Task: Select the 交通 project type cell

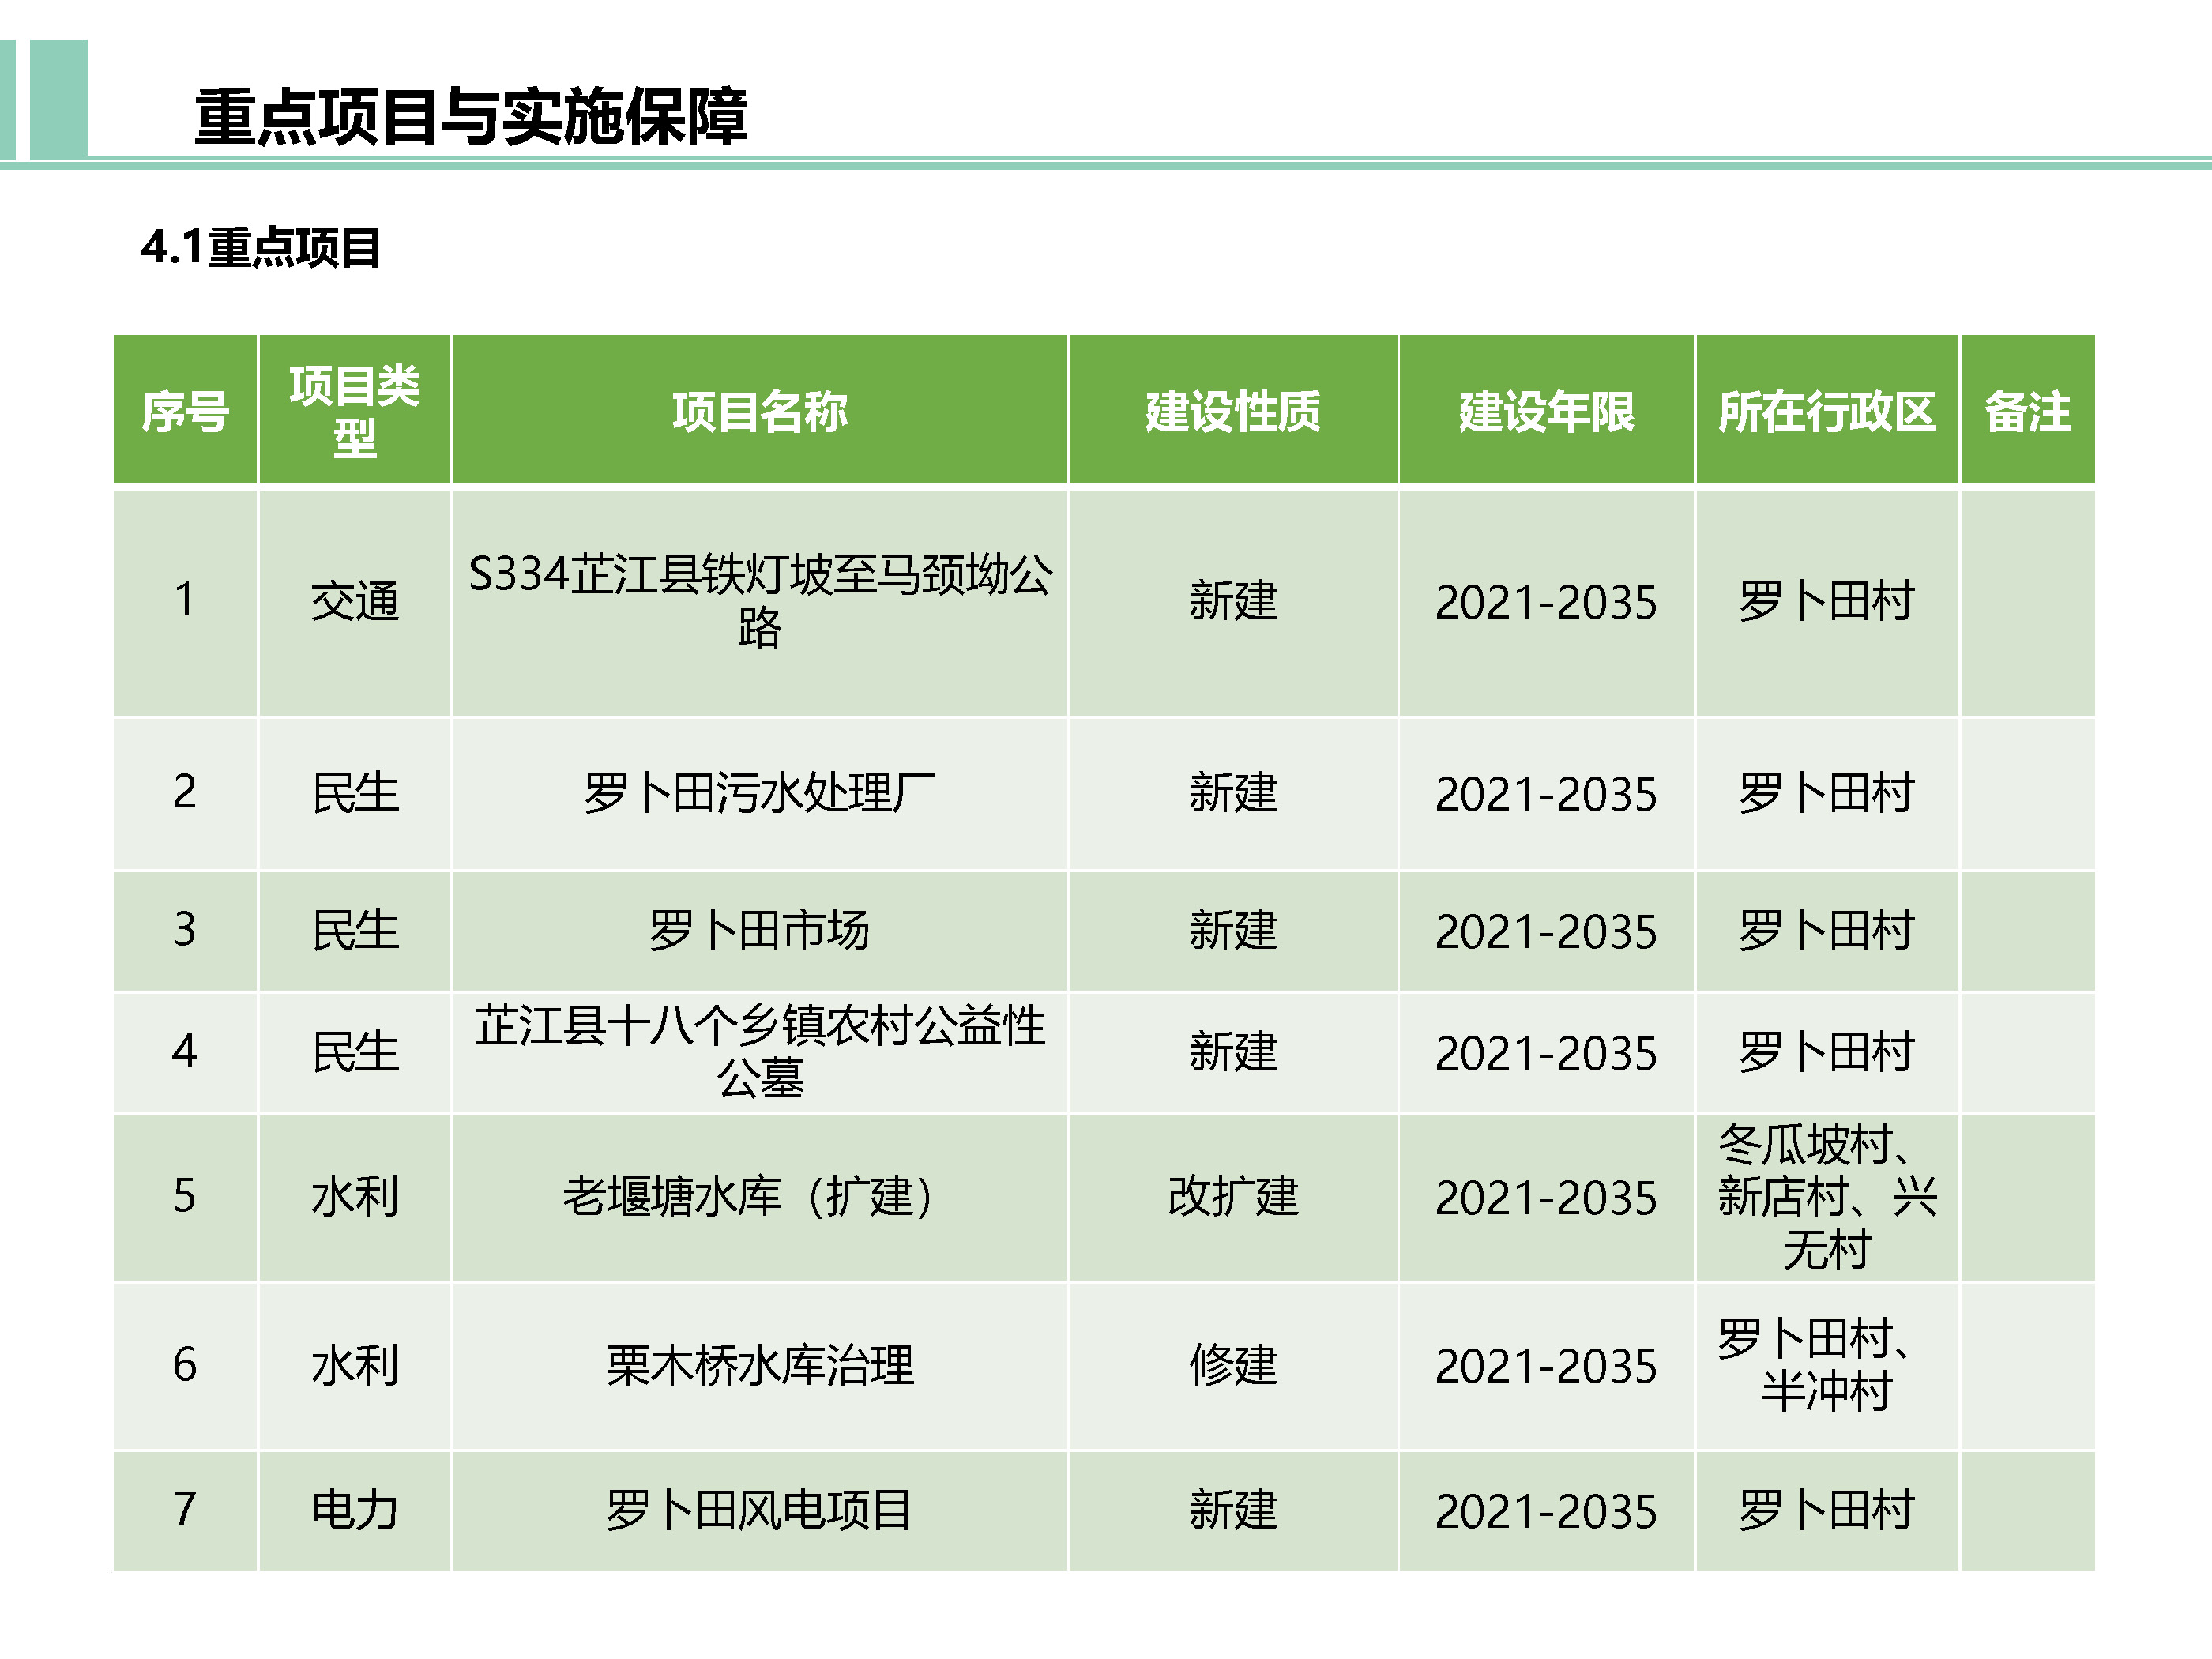Action: (x=354, y=601)
